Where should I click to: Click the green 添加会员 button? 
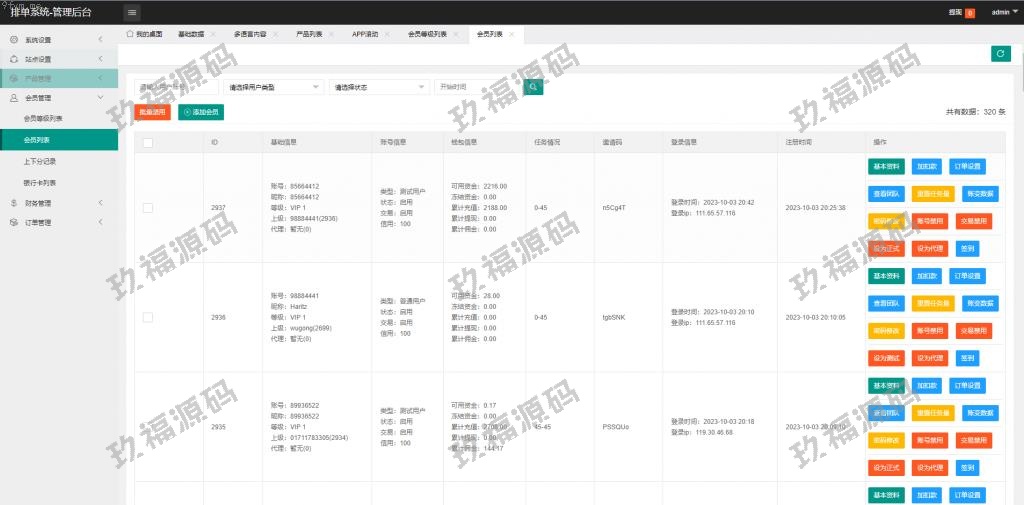tap(201, 112)
